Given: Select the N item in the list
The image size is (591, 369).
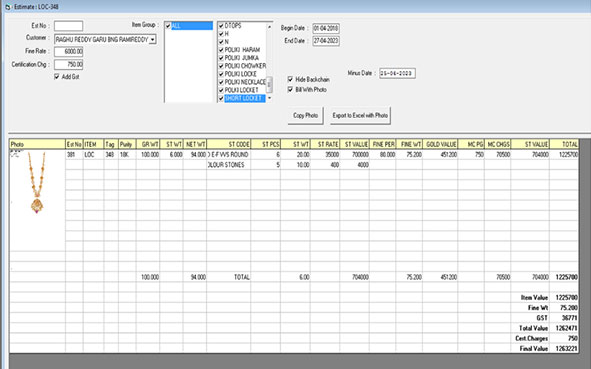Looking at the screenshot, I should 227,42.
